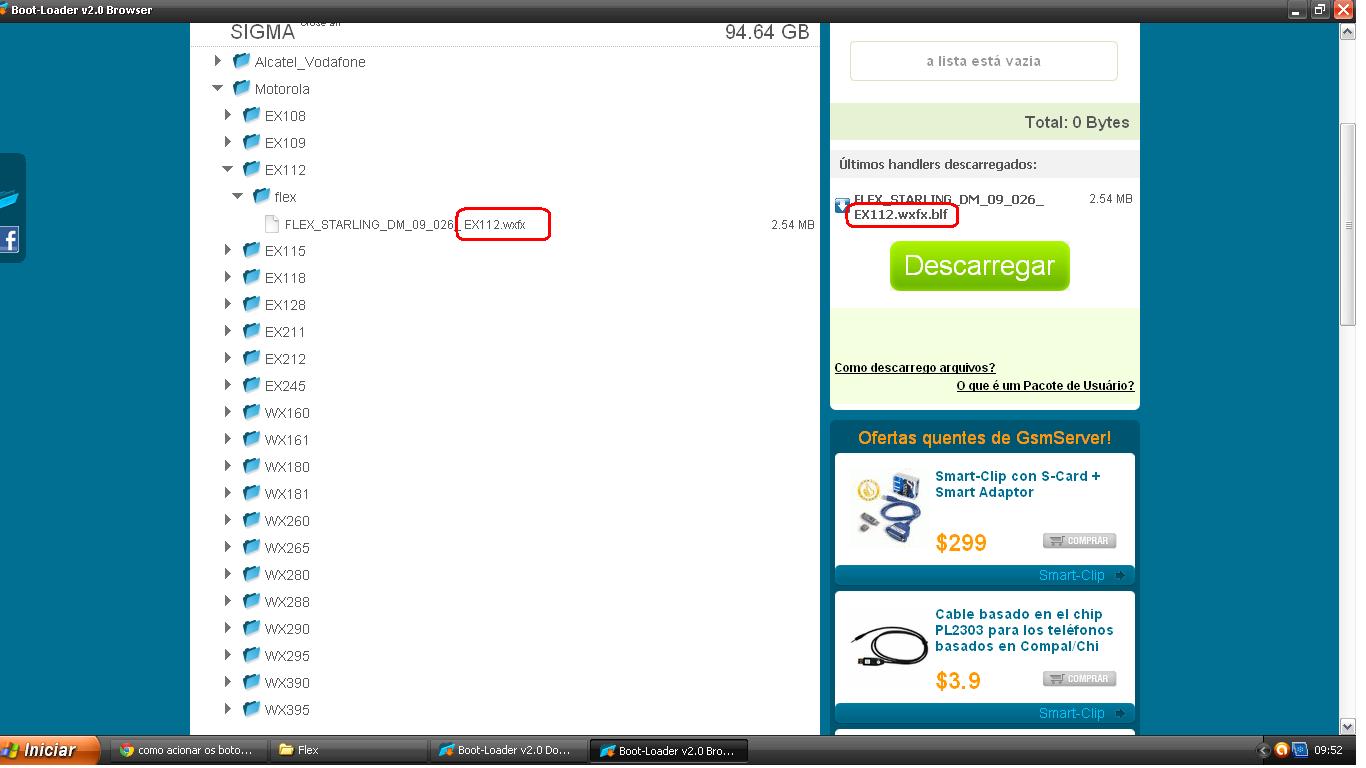Image resolution: width=1366 pixels, height=768 pixels.
Task: Click the FLEX_STARLING file document icon
Action: pyautogui.click(x=272, y=224)
